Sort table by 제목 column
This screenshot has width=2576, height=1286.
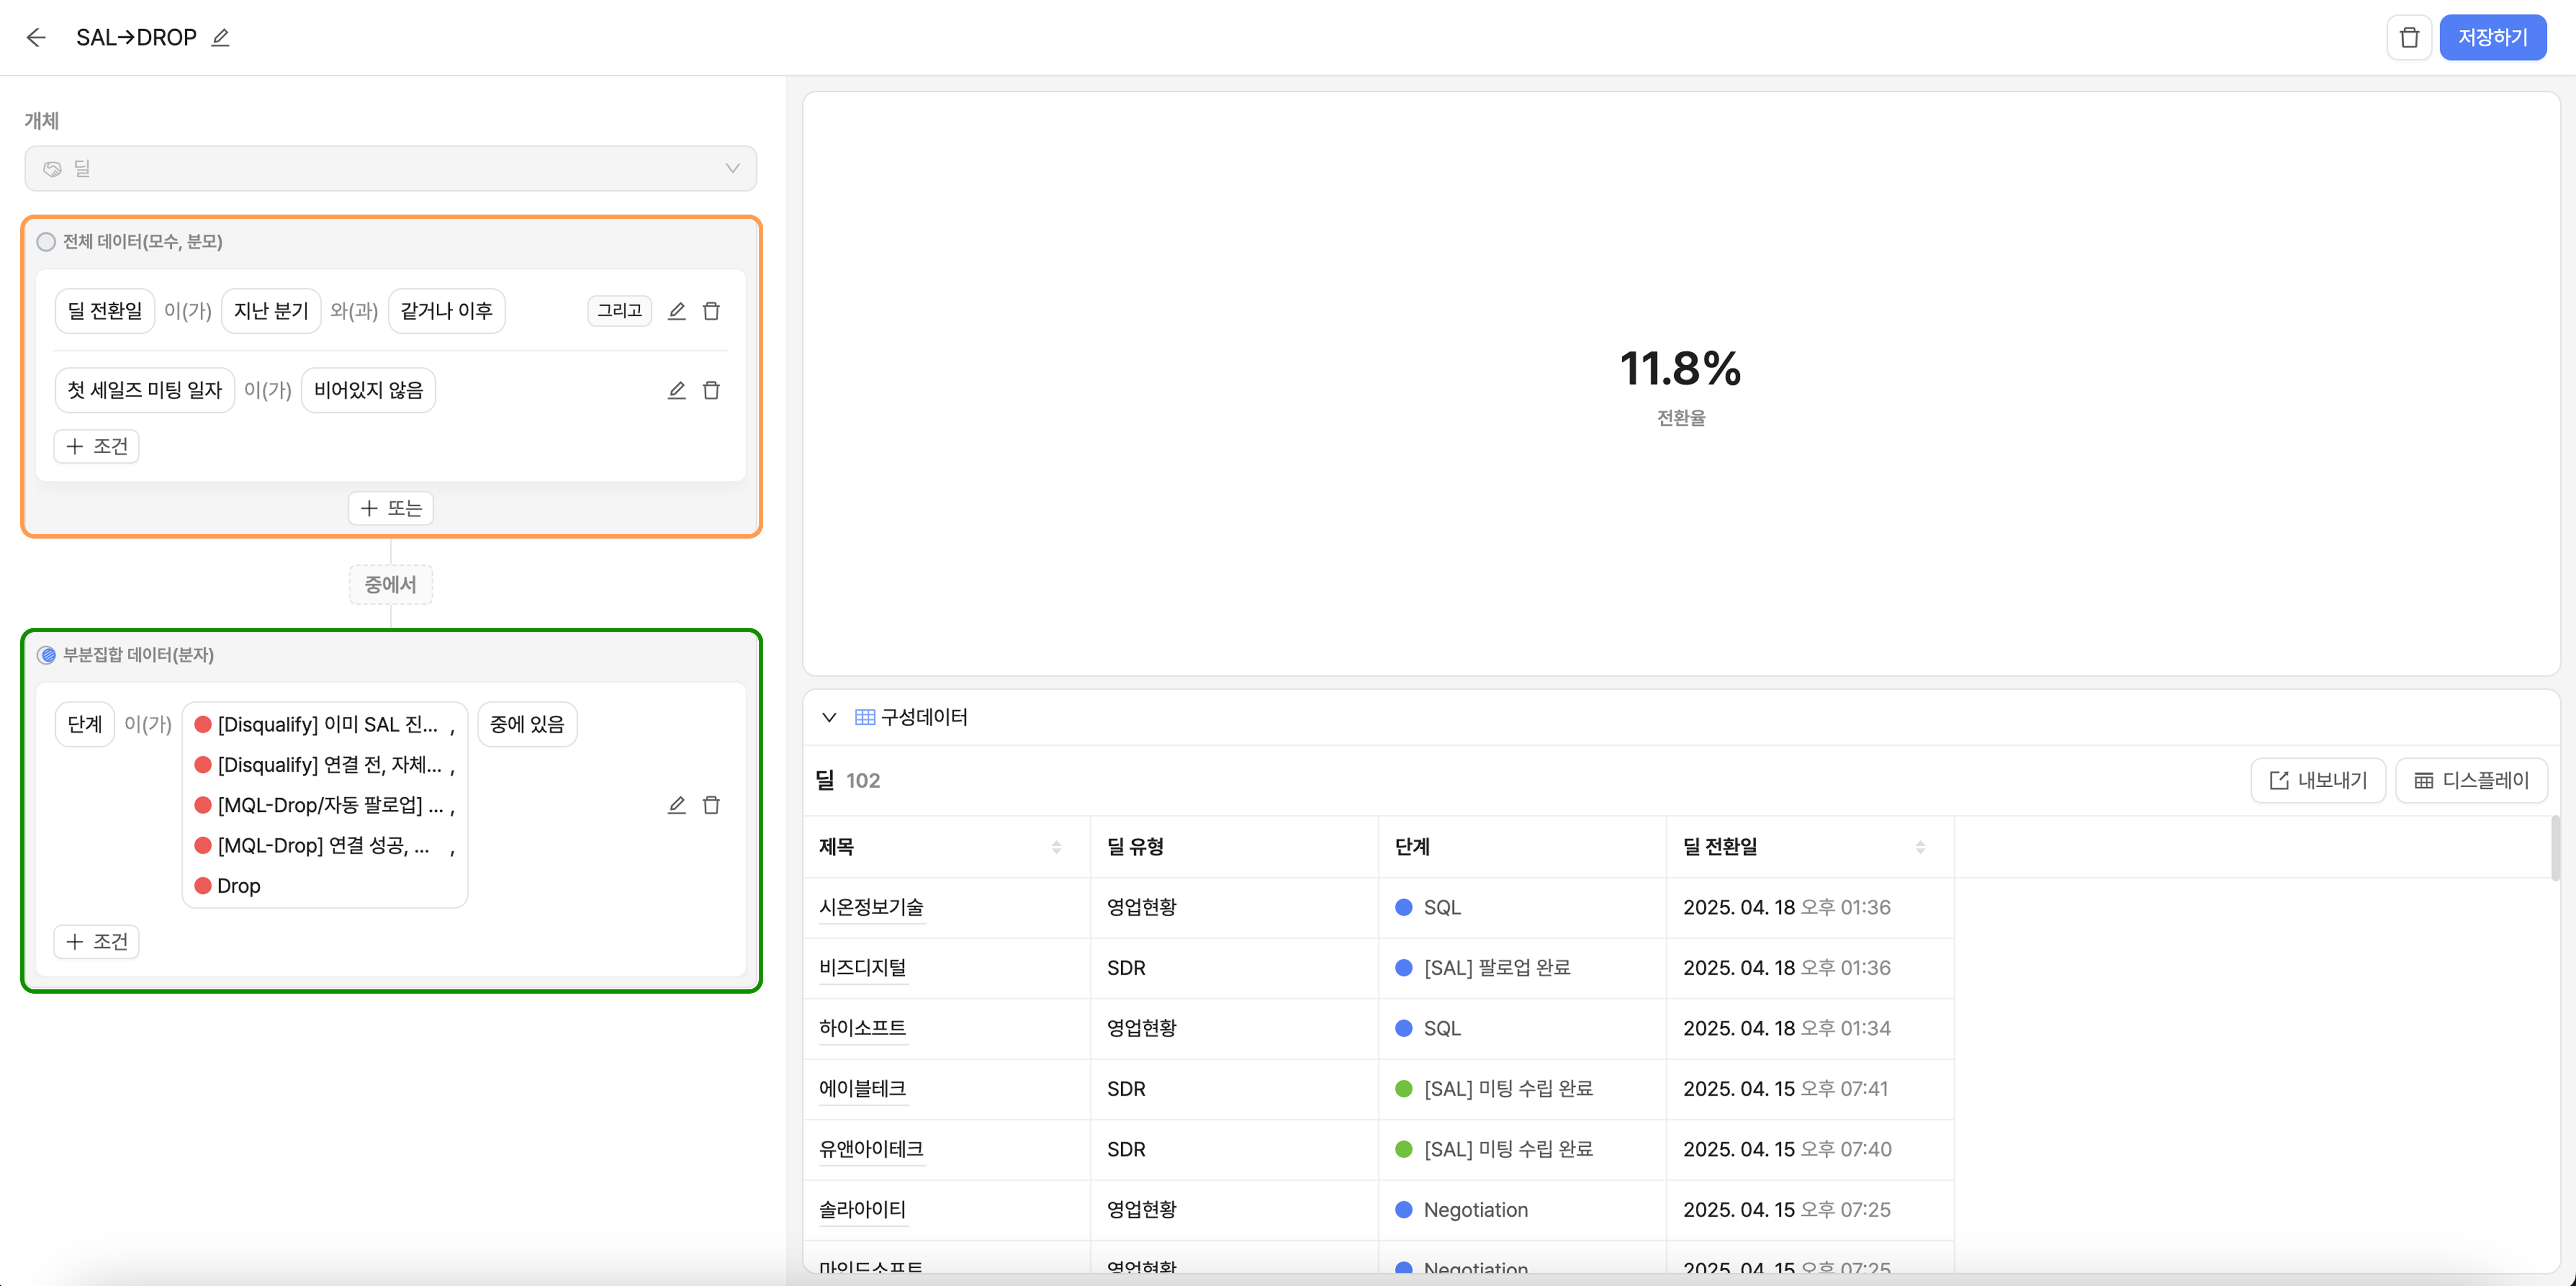click(x=1056, y=847)
